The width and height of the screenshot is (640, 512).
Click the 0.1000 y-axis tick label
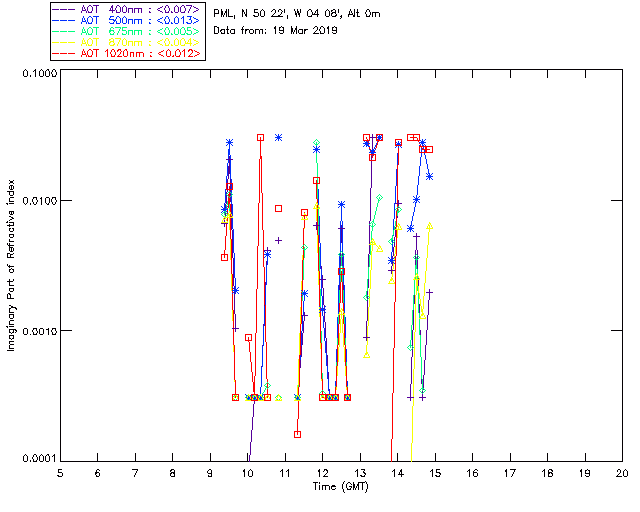[x=40, y=73]
